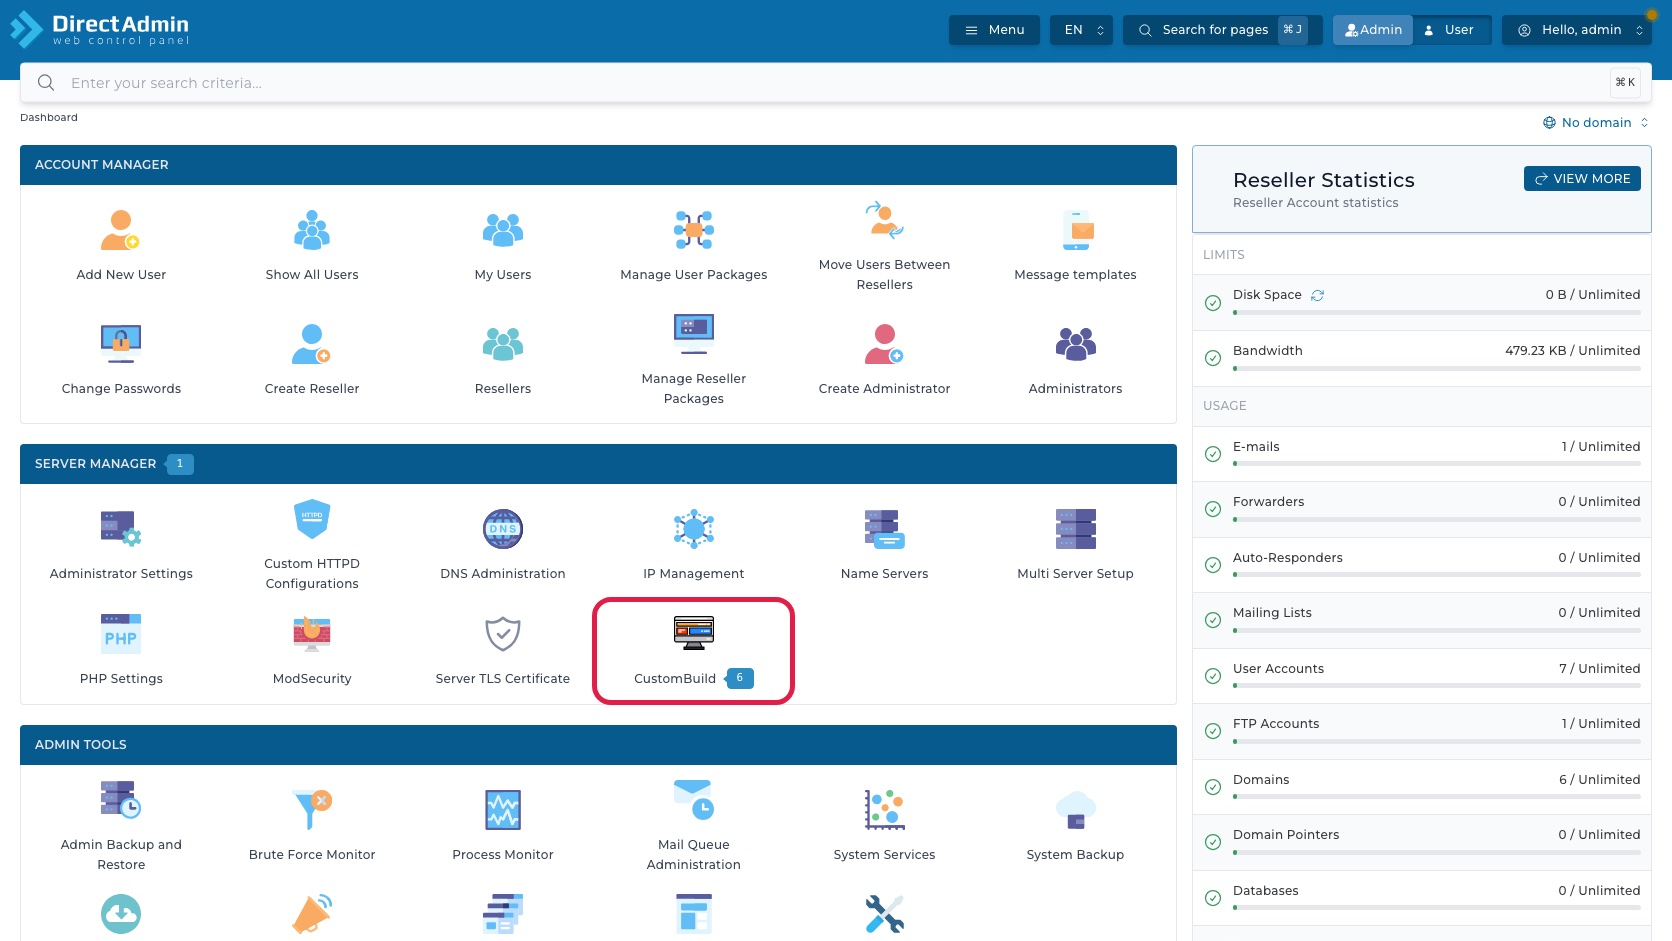Image resolution: width=1672 pixels, height=941 pixels.
Task: Click the SERVER MANAGER section header
Action: click(598, 464)
